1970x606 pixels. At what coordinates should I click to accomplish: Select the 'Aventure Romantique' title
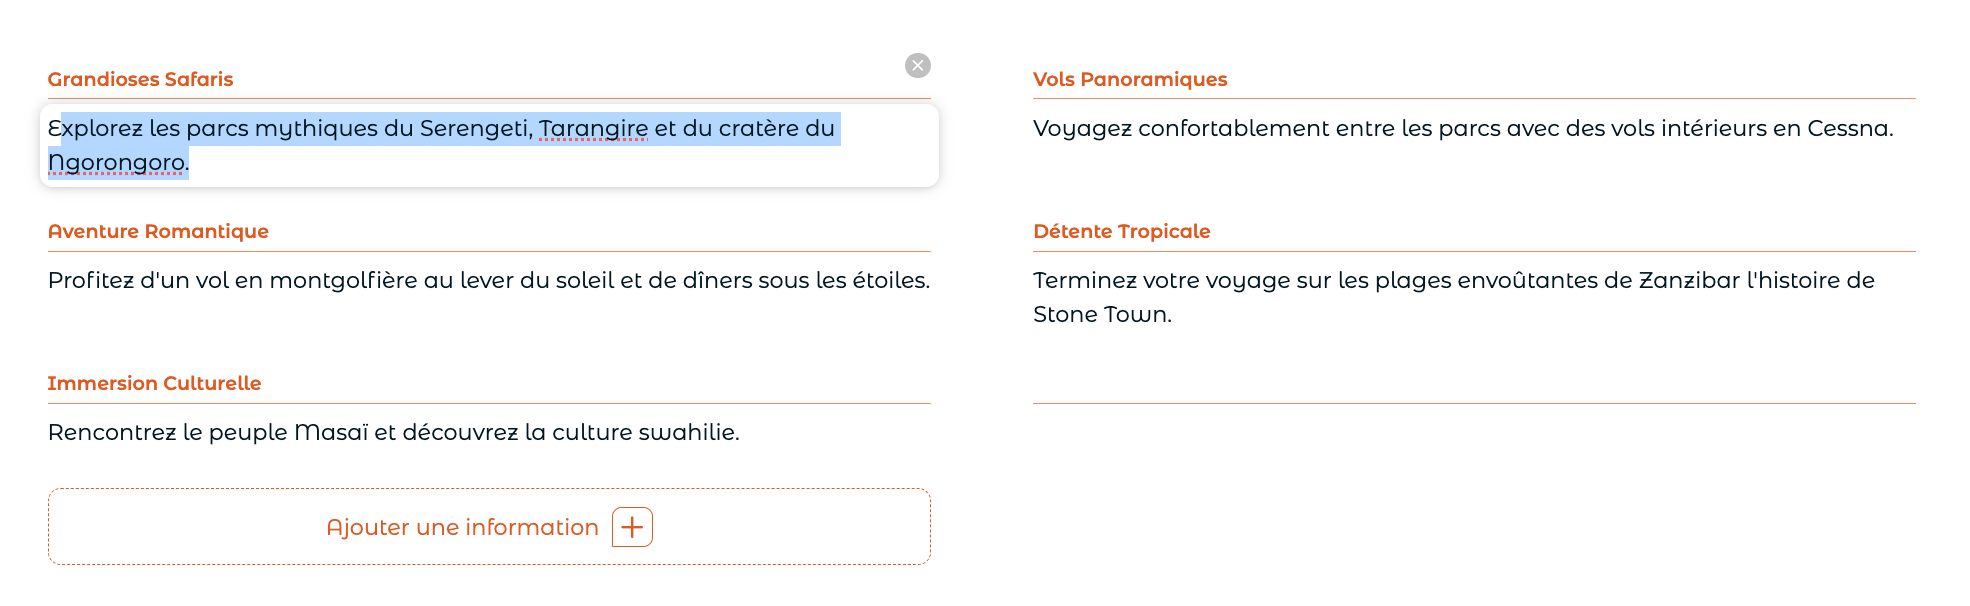(x=158, y=231)
